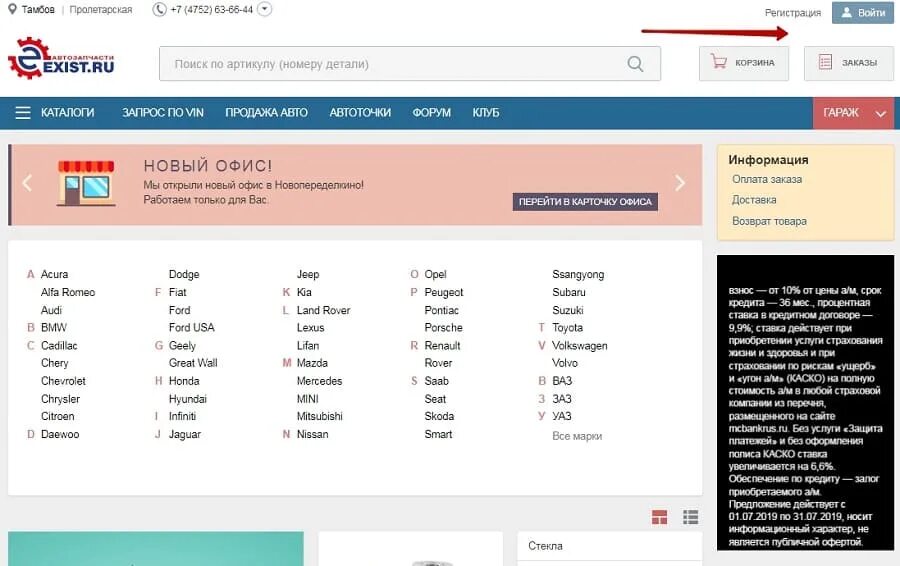Expand the Гараж dropdown
900x566 pixels.
pyautogui.click(x=854, y=113)
